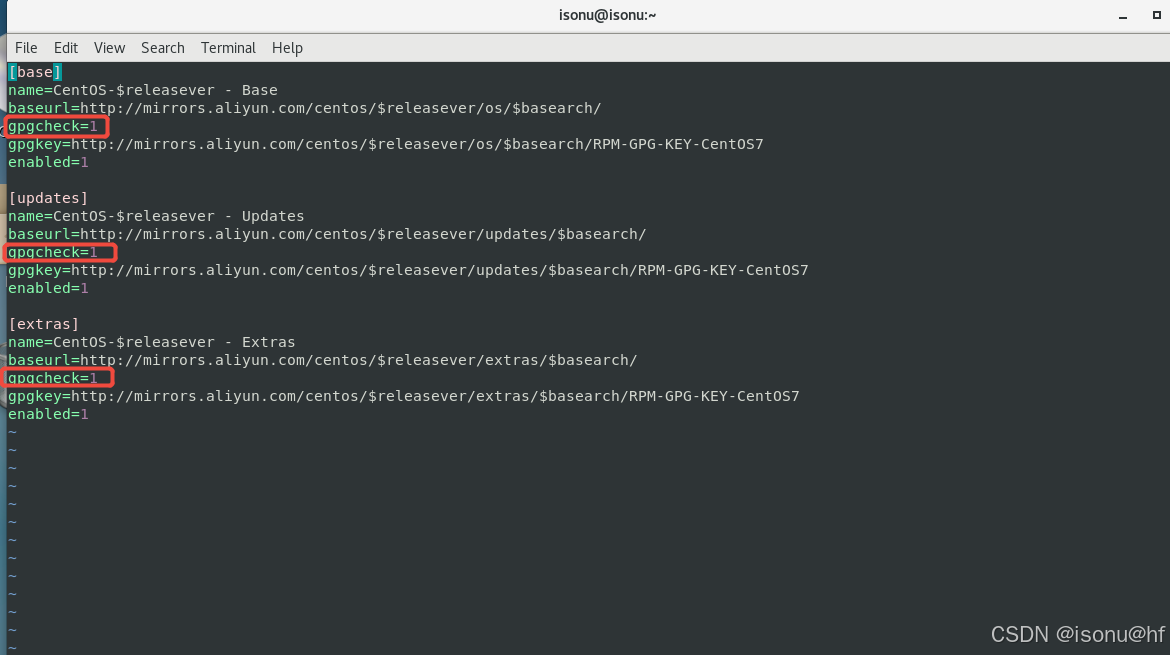Image resolution: width=1170 pixels, height=655 pixels.
Task: Select the name=CentOS-$releasever - Updates line
Action: click(x=155, y=215)
